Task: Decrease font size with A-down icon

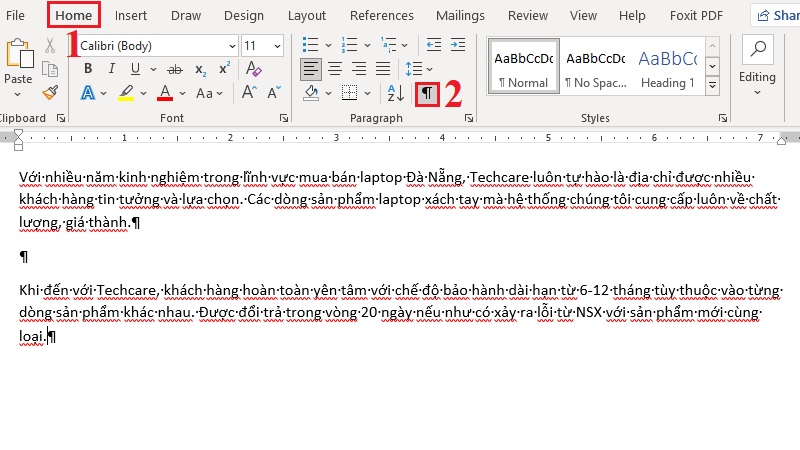Action: 273,93
